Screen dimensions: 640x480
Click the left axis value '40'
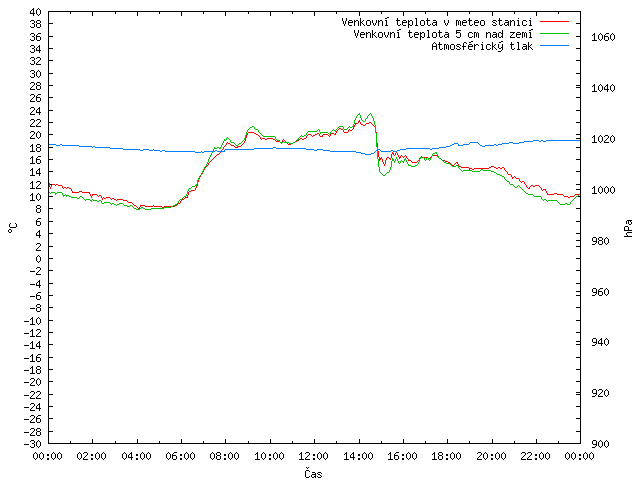(36, 12)
